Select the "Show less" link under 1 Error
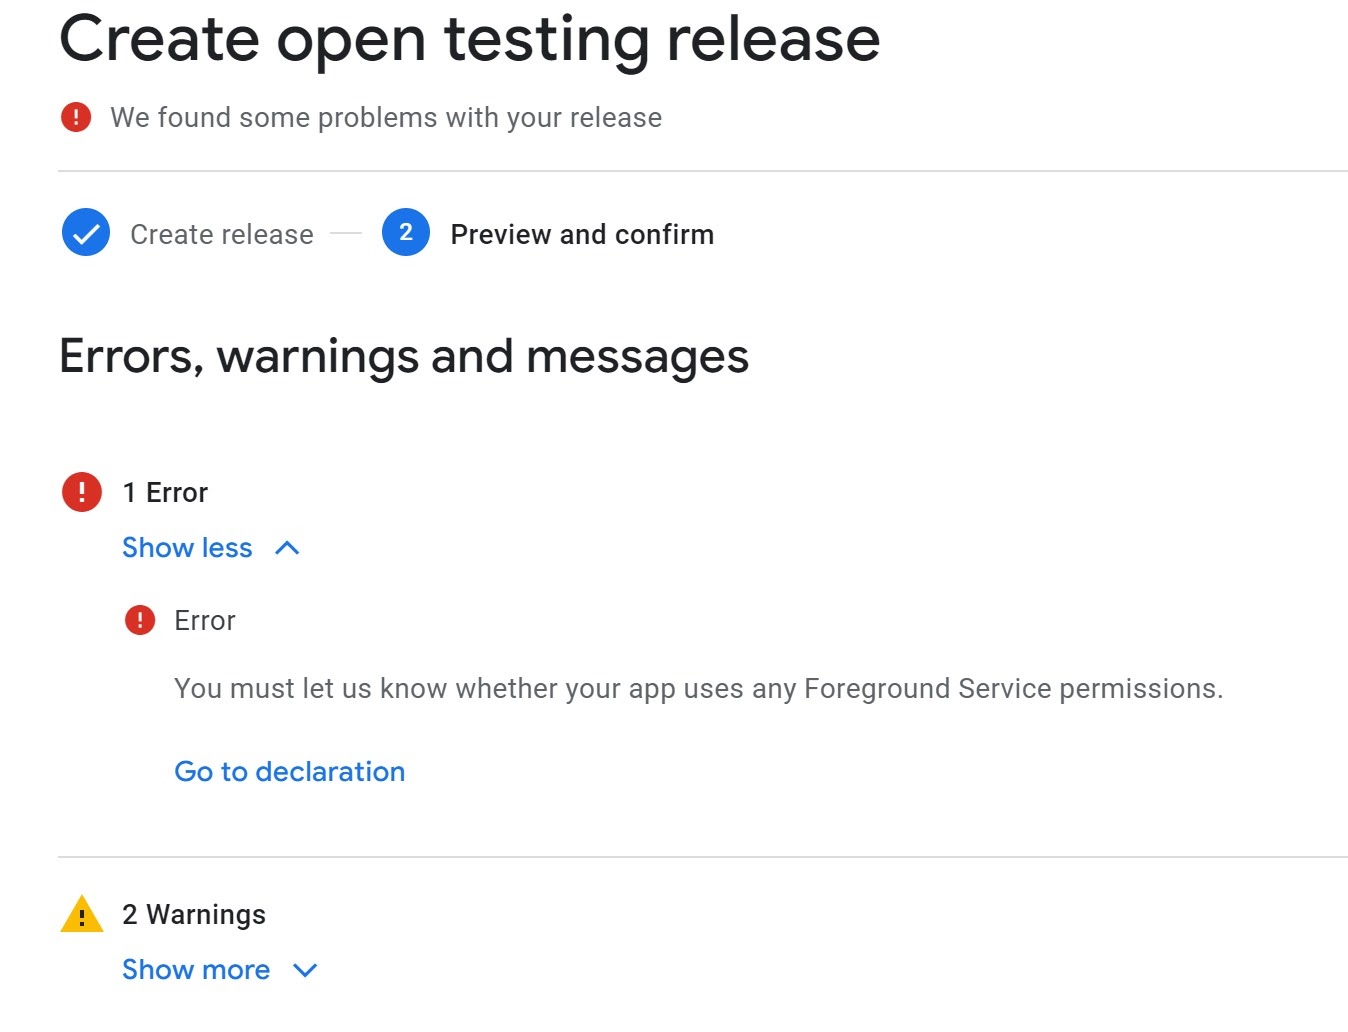Screen dimensions: 1348x1032 (187, 548)
